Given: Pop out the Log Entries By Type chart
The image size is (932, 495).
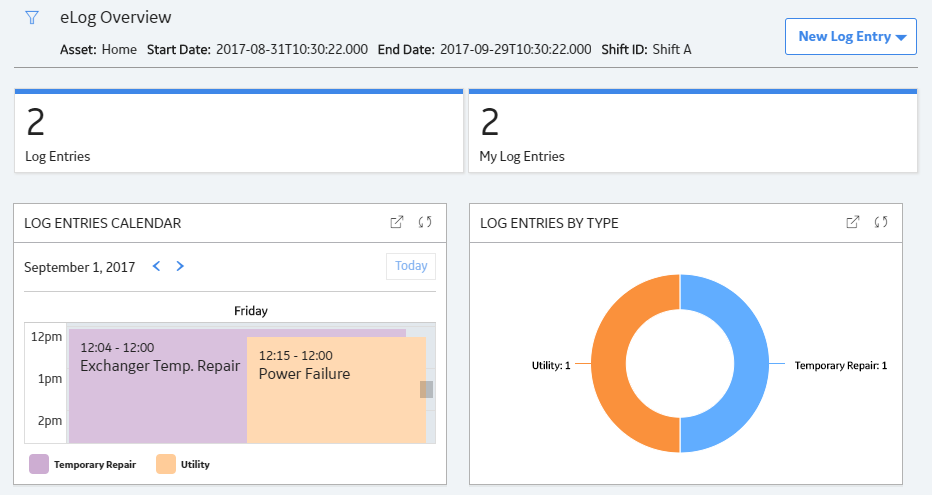Looking at the screenshot, I should click(852, 222).
